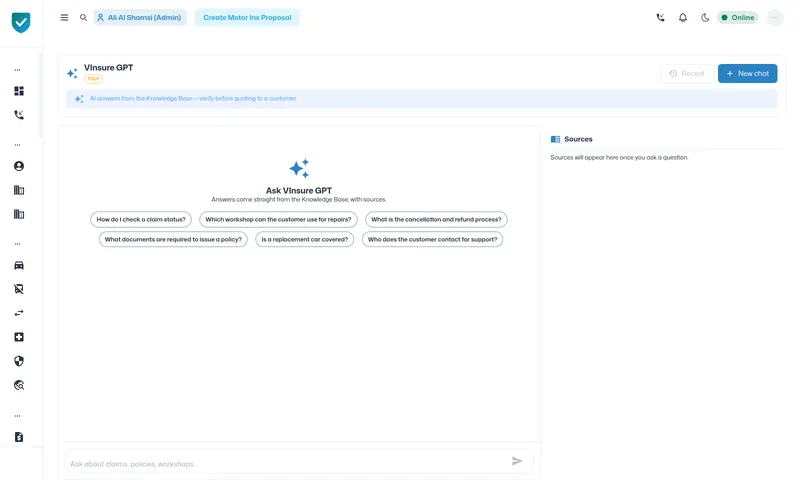Select Ali Al Shamsi (Admin) user chip

coord(140,17)
